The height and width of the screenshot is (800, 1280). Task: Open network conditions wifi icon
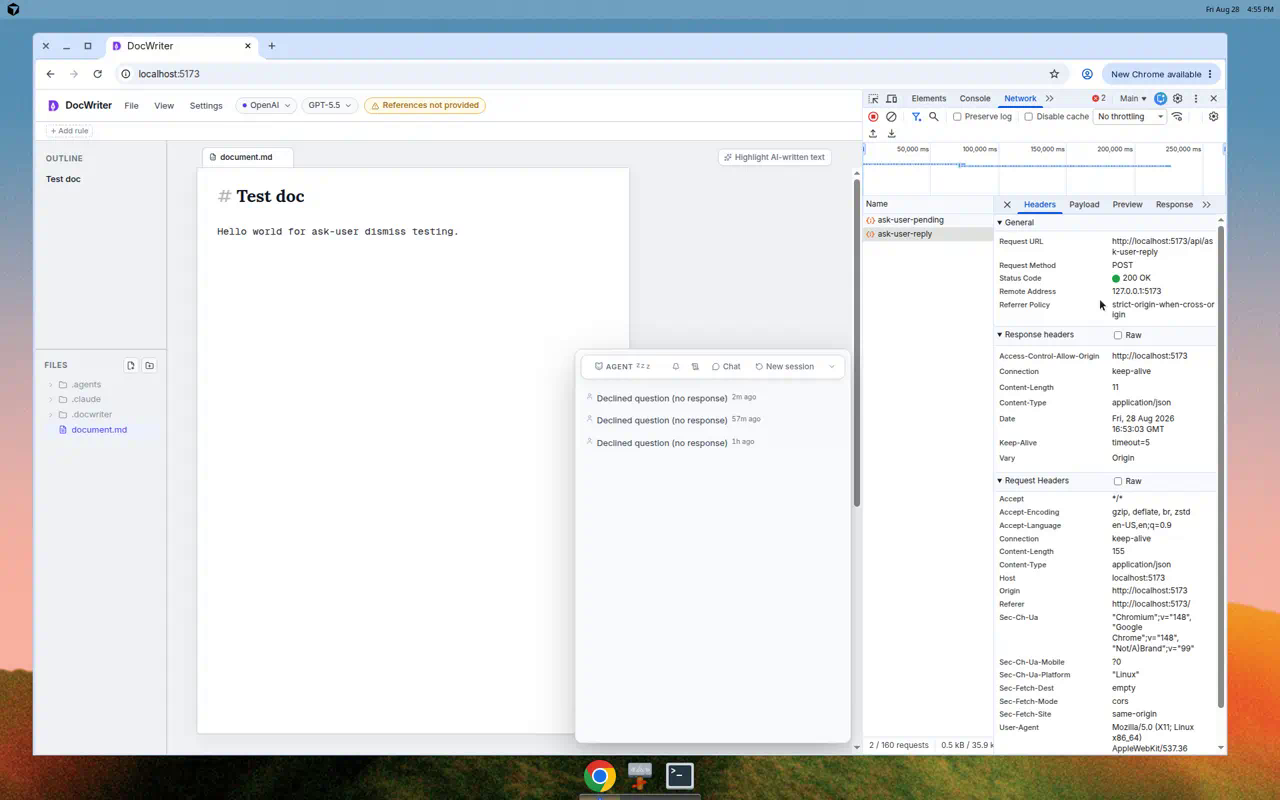(x=1177, y=117)
